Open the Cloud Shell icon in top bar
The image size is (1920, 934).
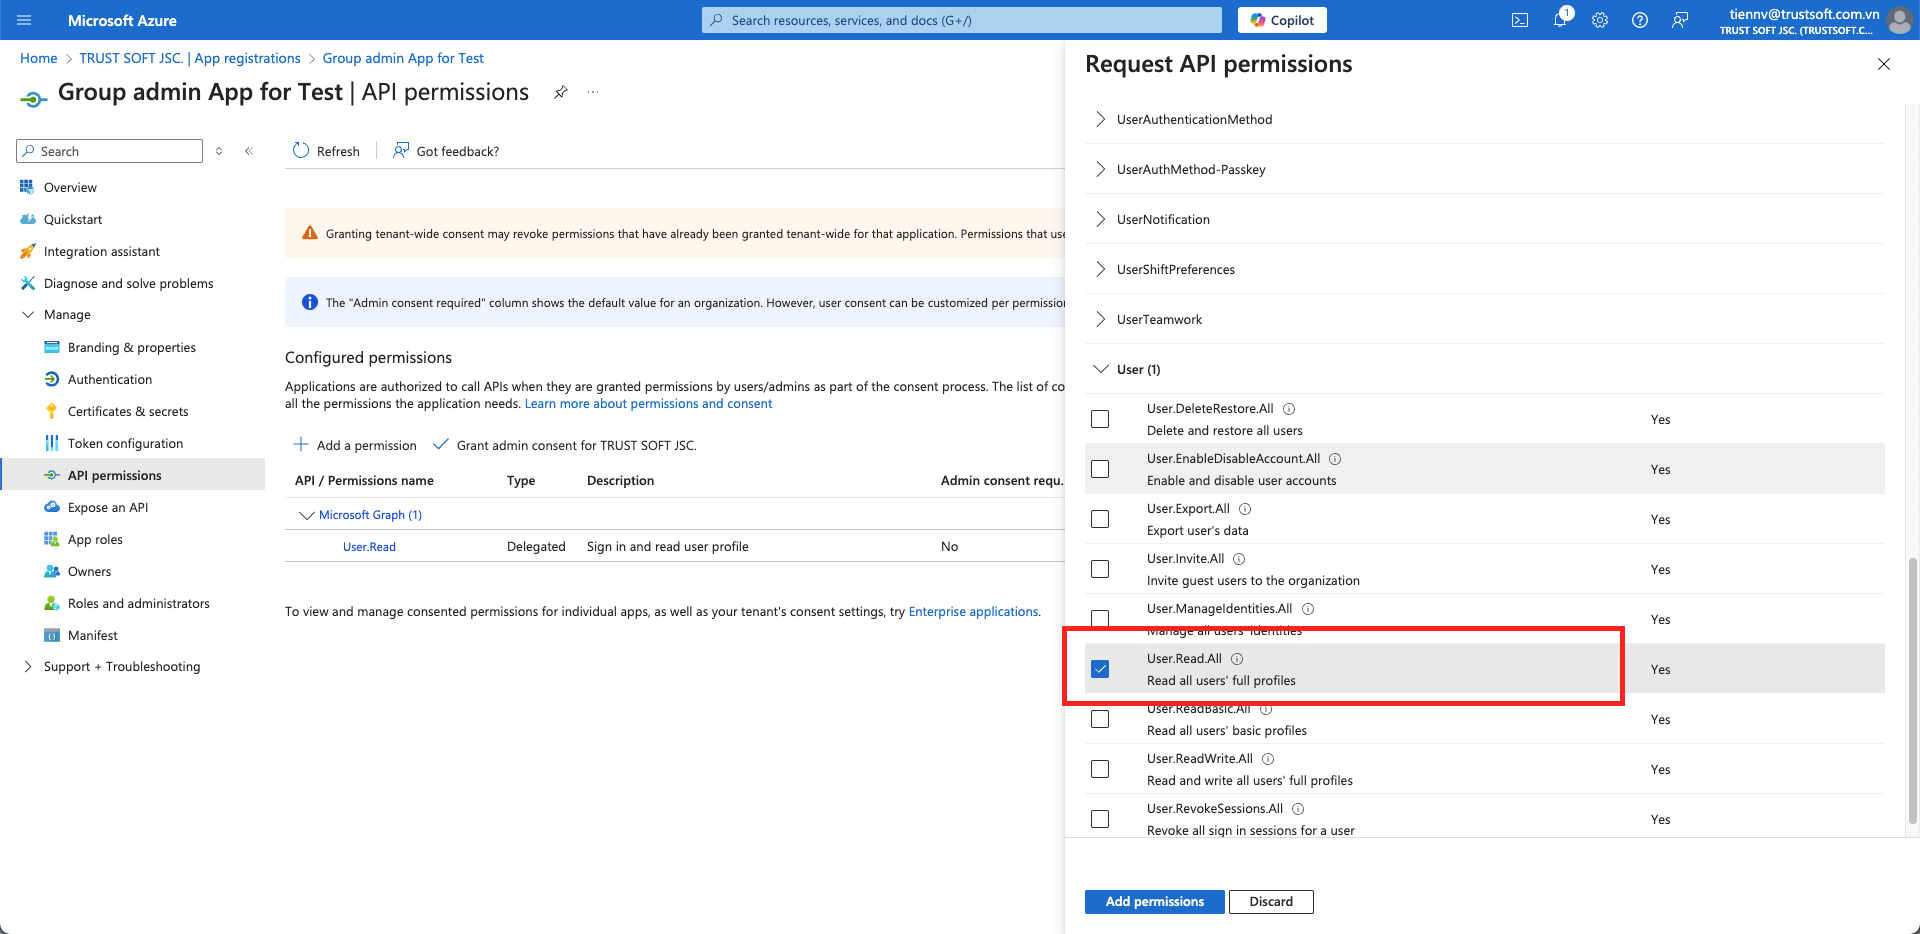(x=1519, y=20)
